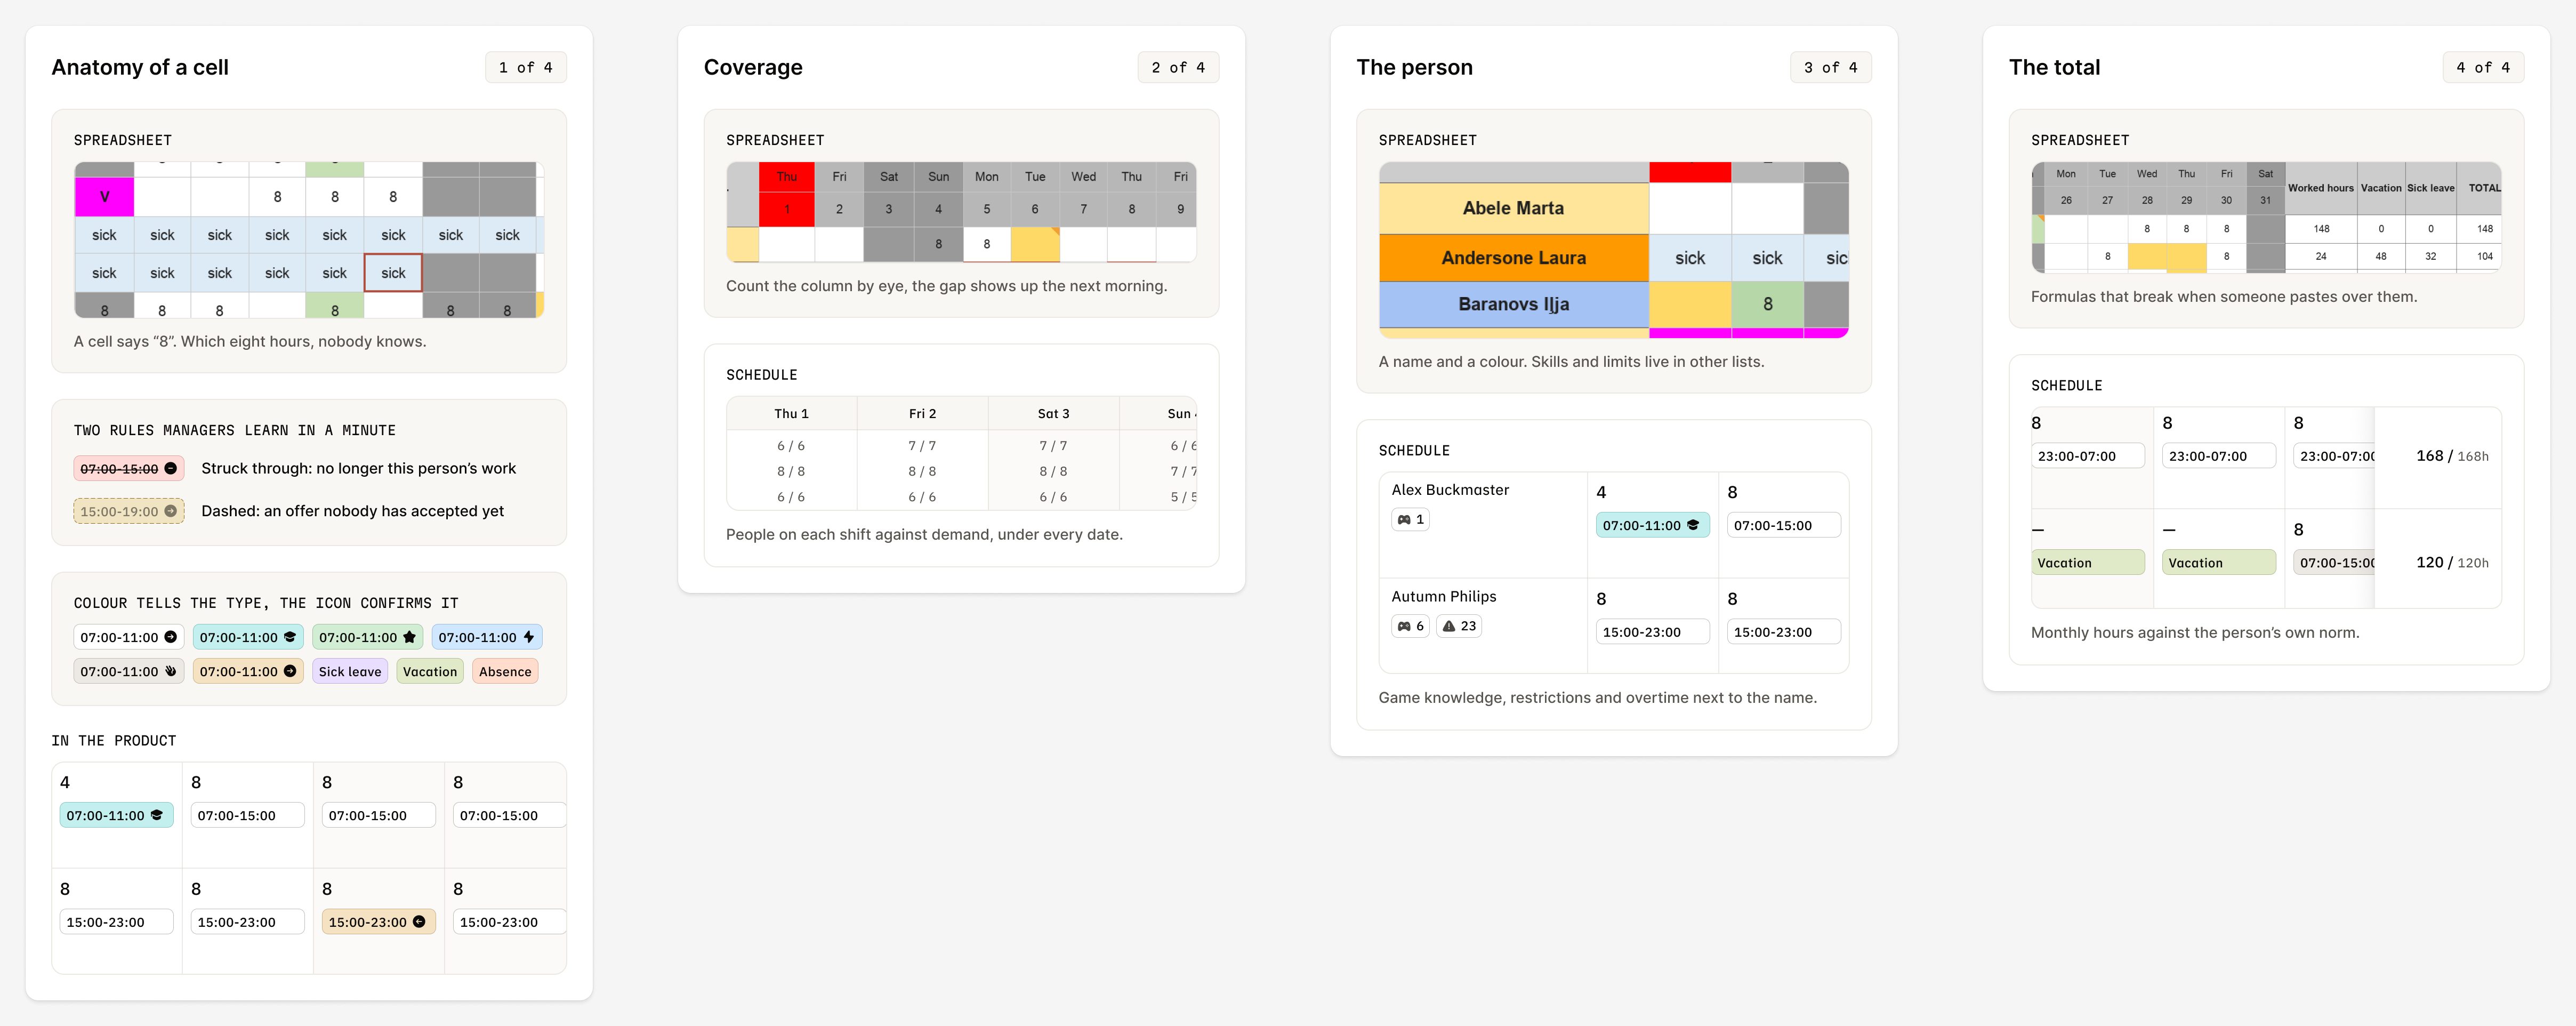Click the graduation cap icon in 'In the product' grid
The image size is (2576, 1026).
(x=157, y=815)
